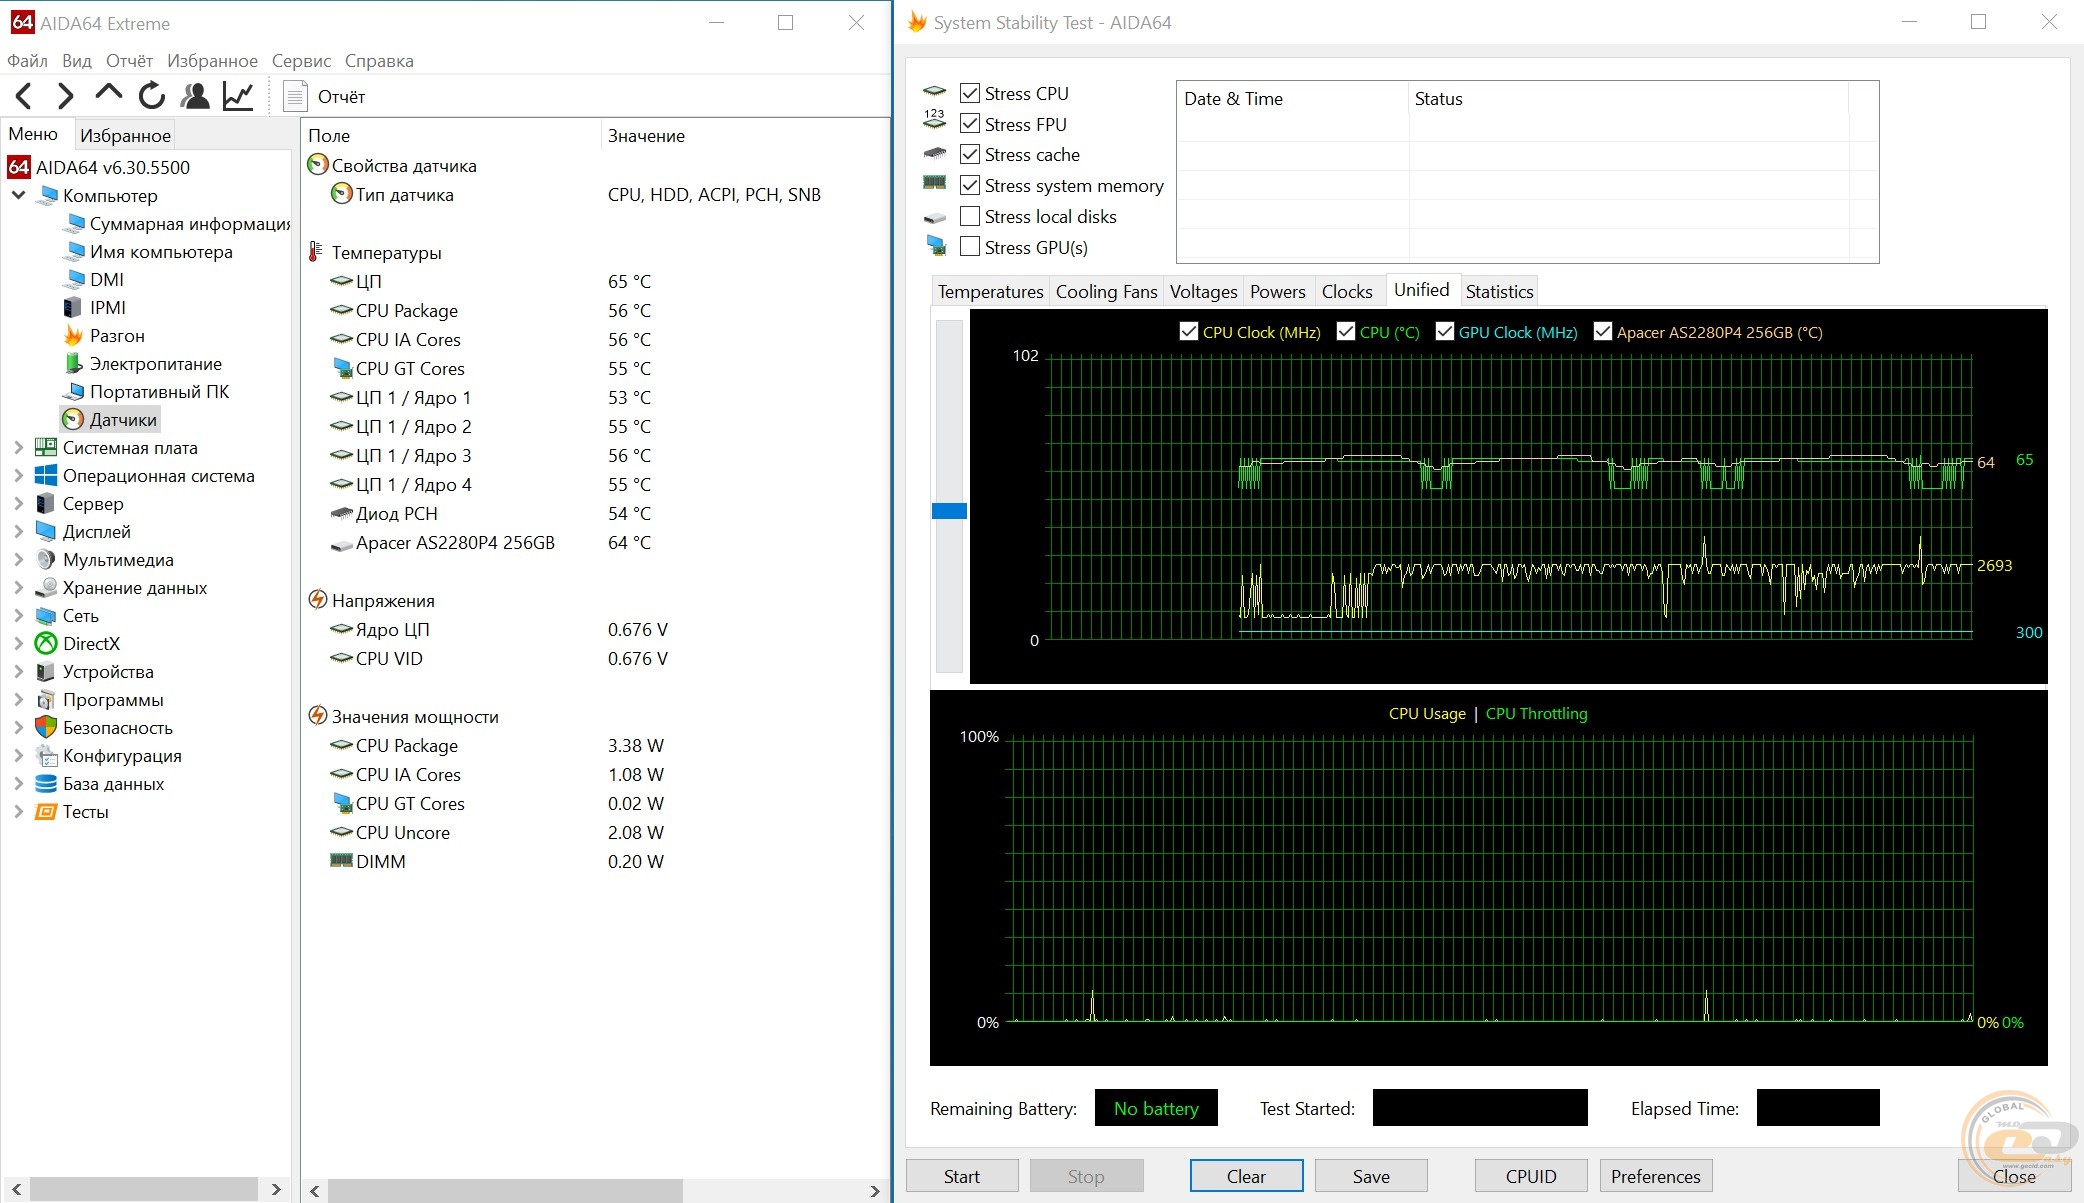
Task: Expand the Хранение данных node
Action: tap(18, 588)
